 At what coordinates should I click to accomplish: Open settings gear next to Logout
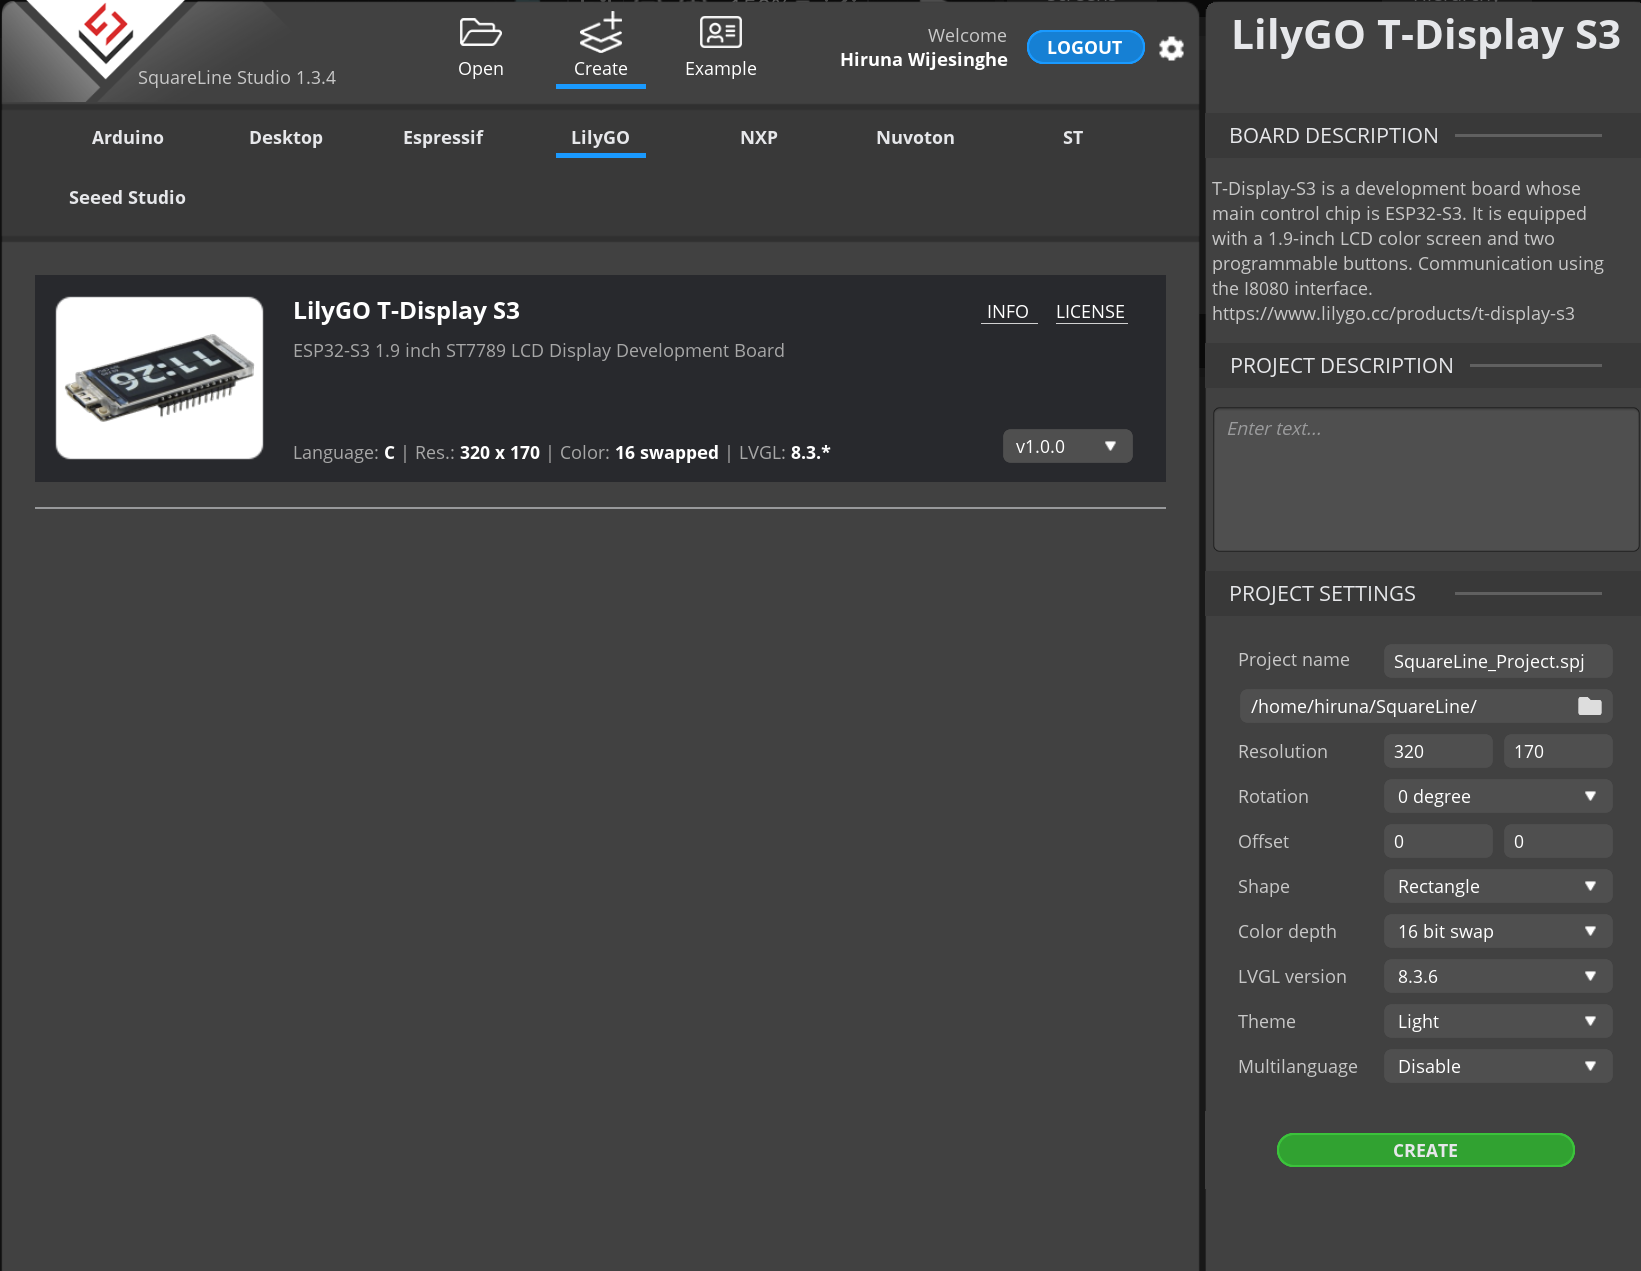pos(1171,49)
